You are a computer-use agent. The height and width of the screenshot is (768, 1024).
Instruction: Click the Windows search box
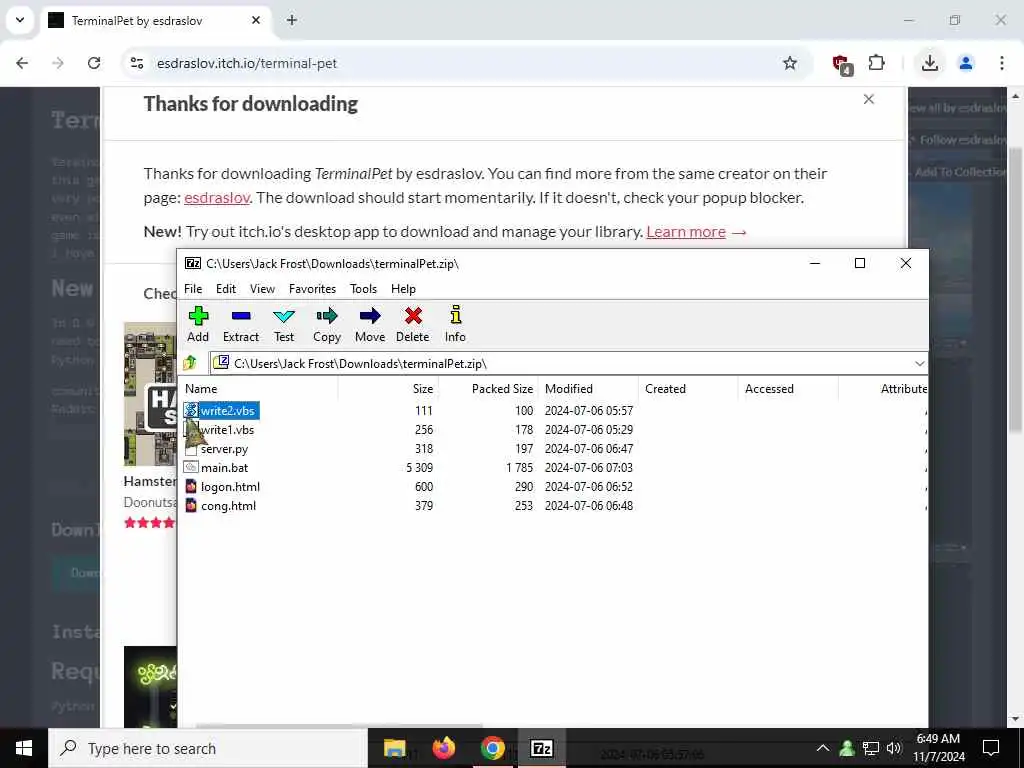208,748
